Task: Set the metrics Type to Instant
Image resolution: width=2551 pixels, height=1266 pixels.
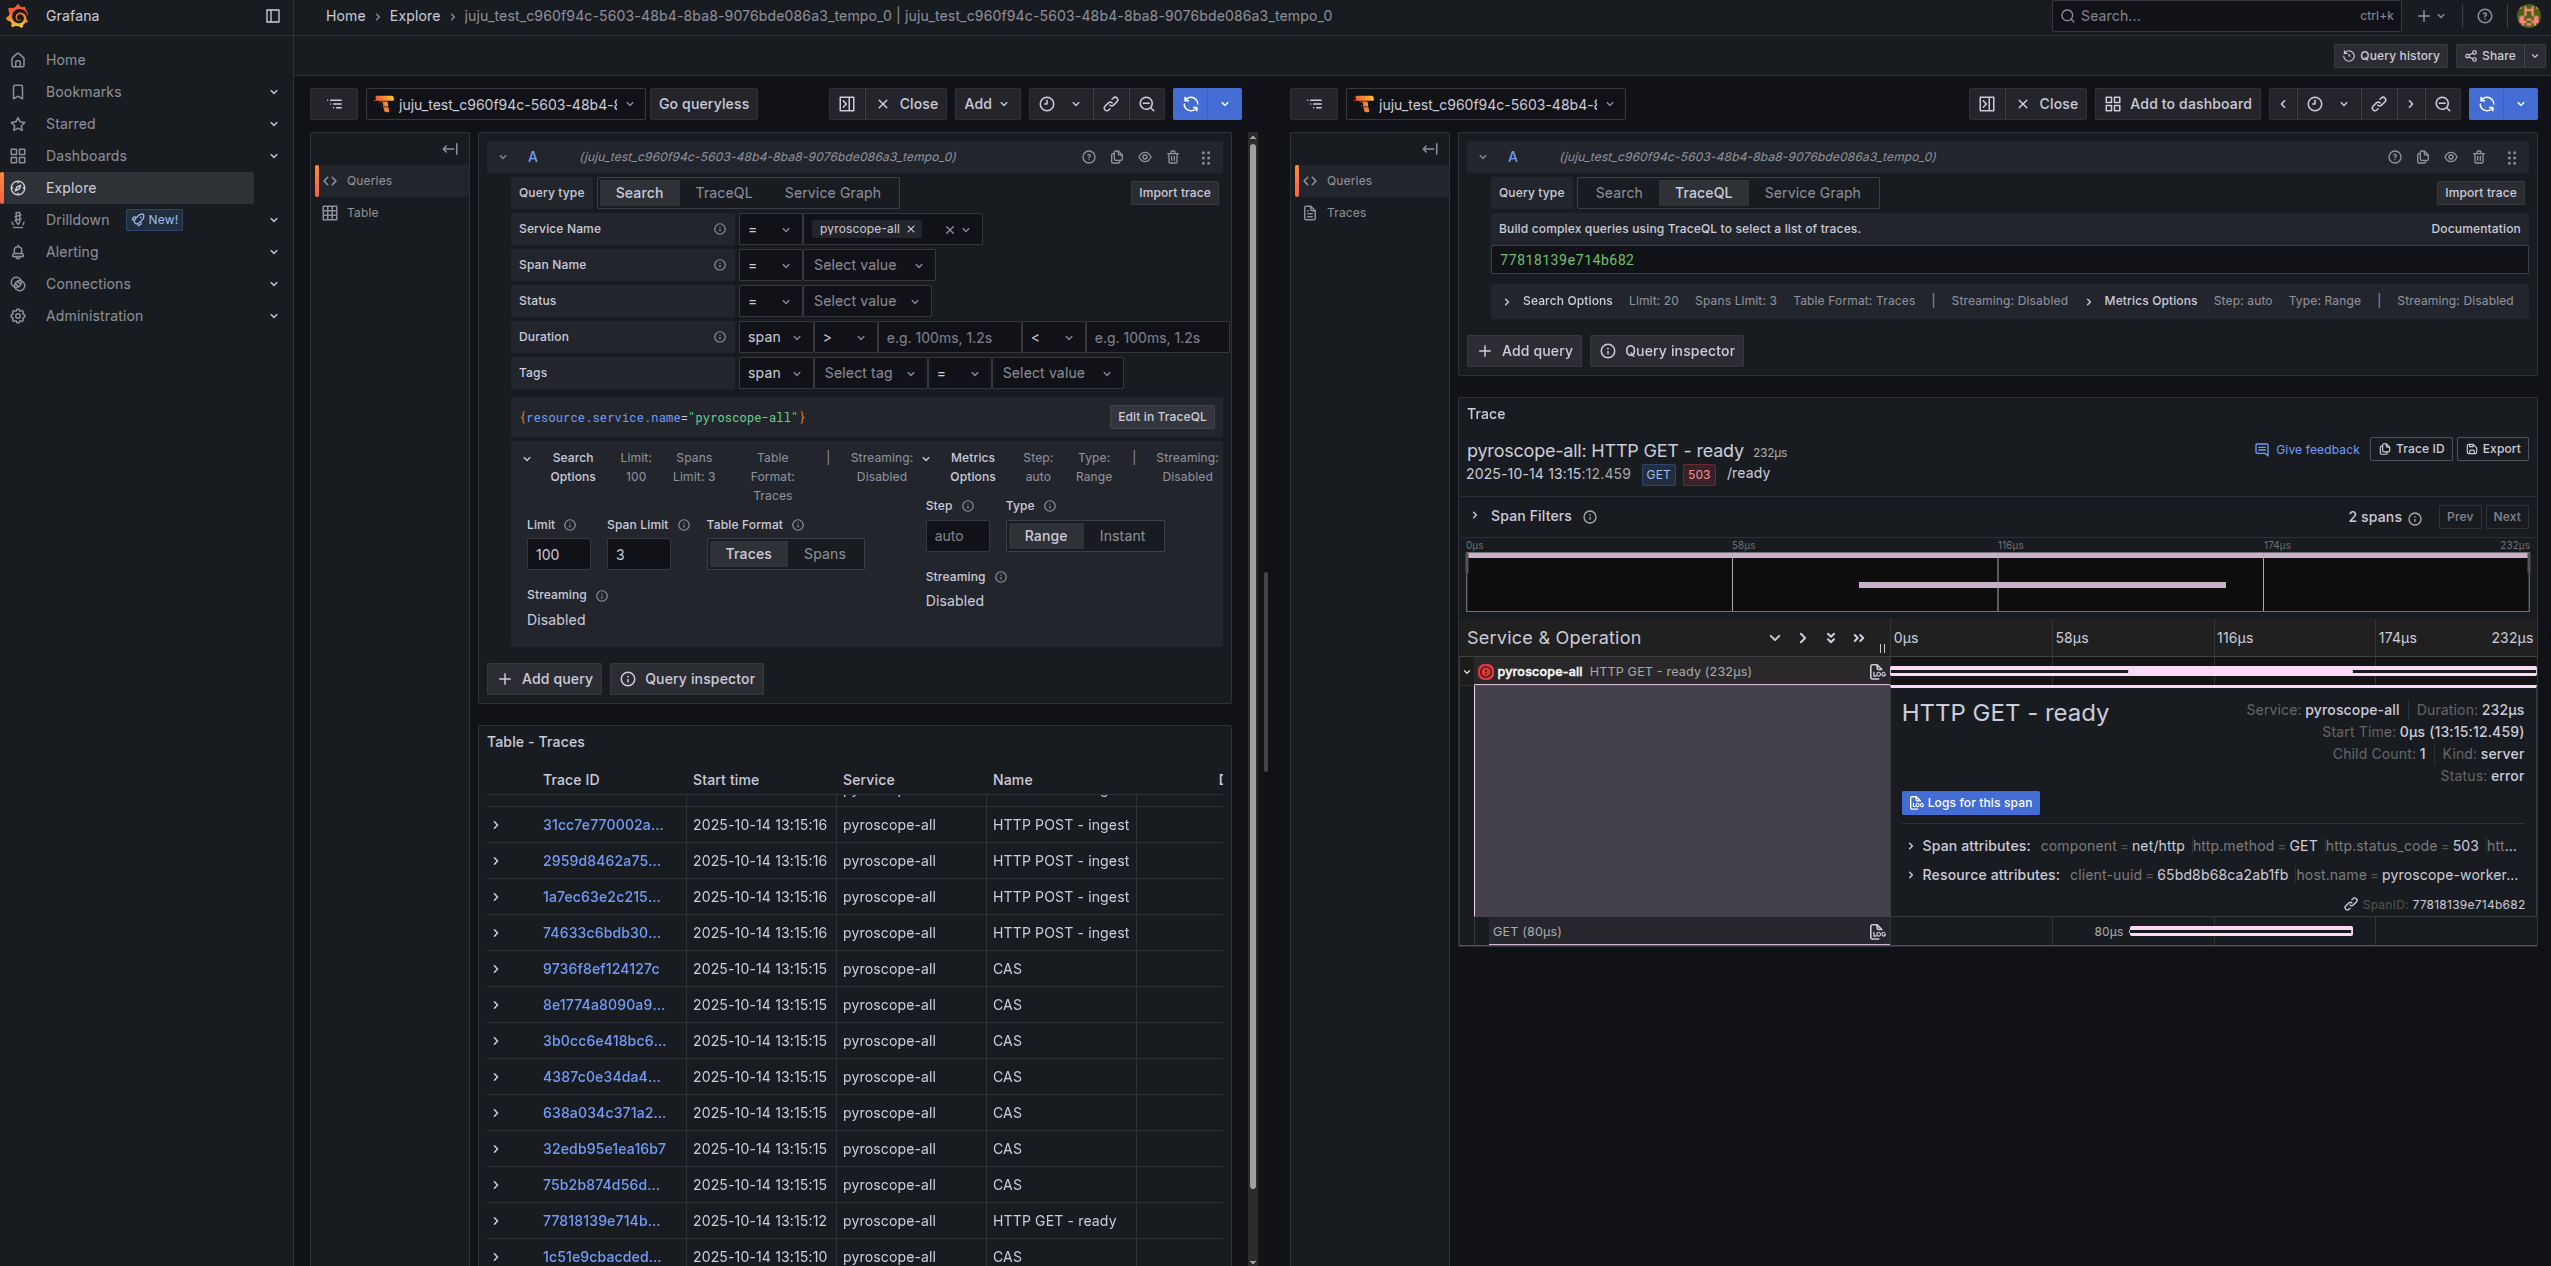Action: [x=1121, y=536]
